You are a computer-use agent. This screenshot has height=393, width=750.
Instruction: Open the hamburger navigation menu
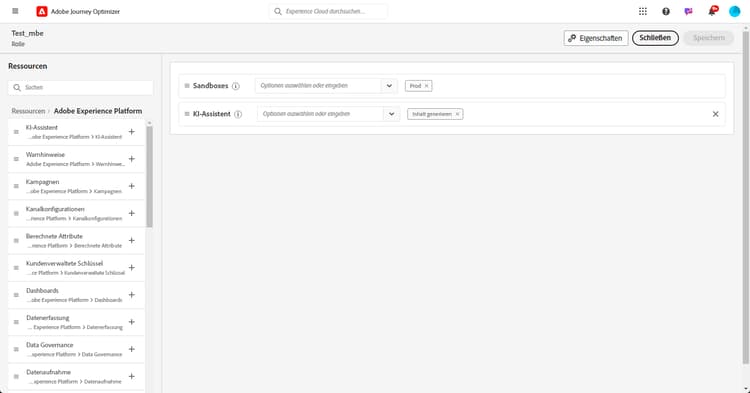[15, 11]
